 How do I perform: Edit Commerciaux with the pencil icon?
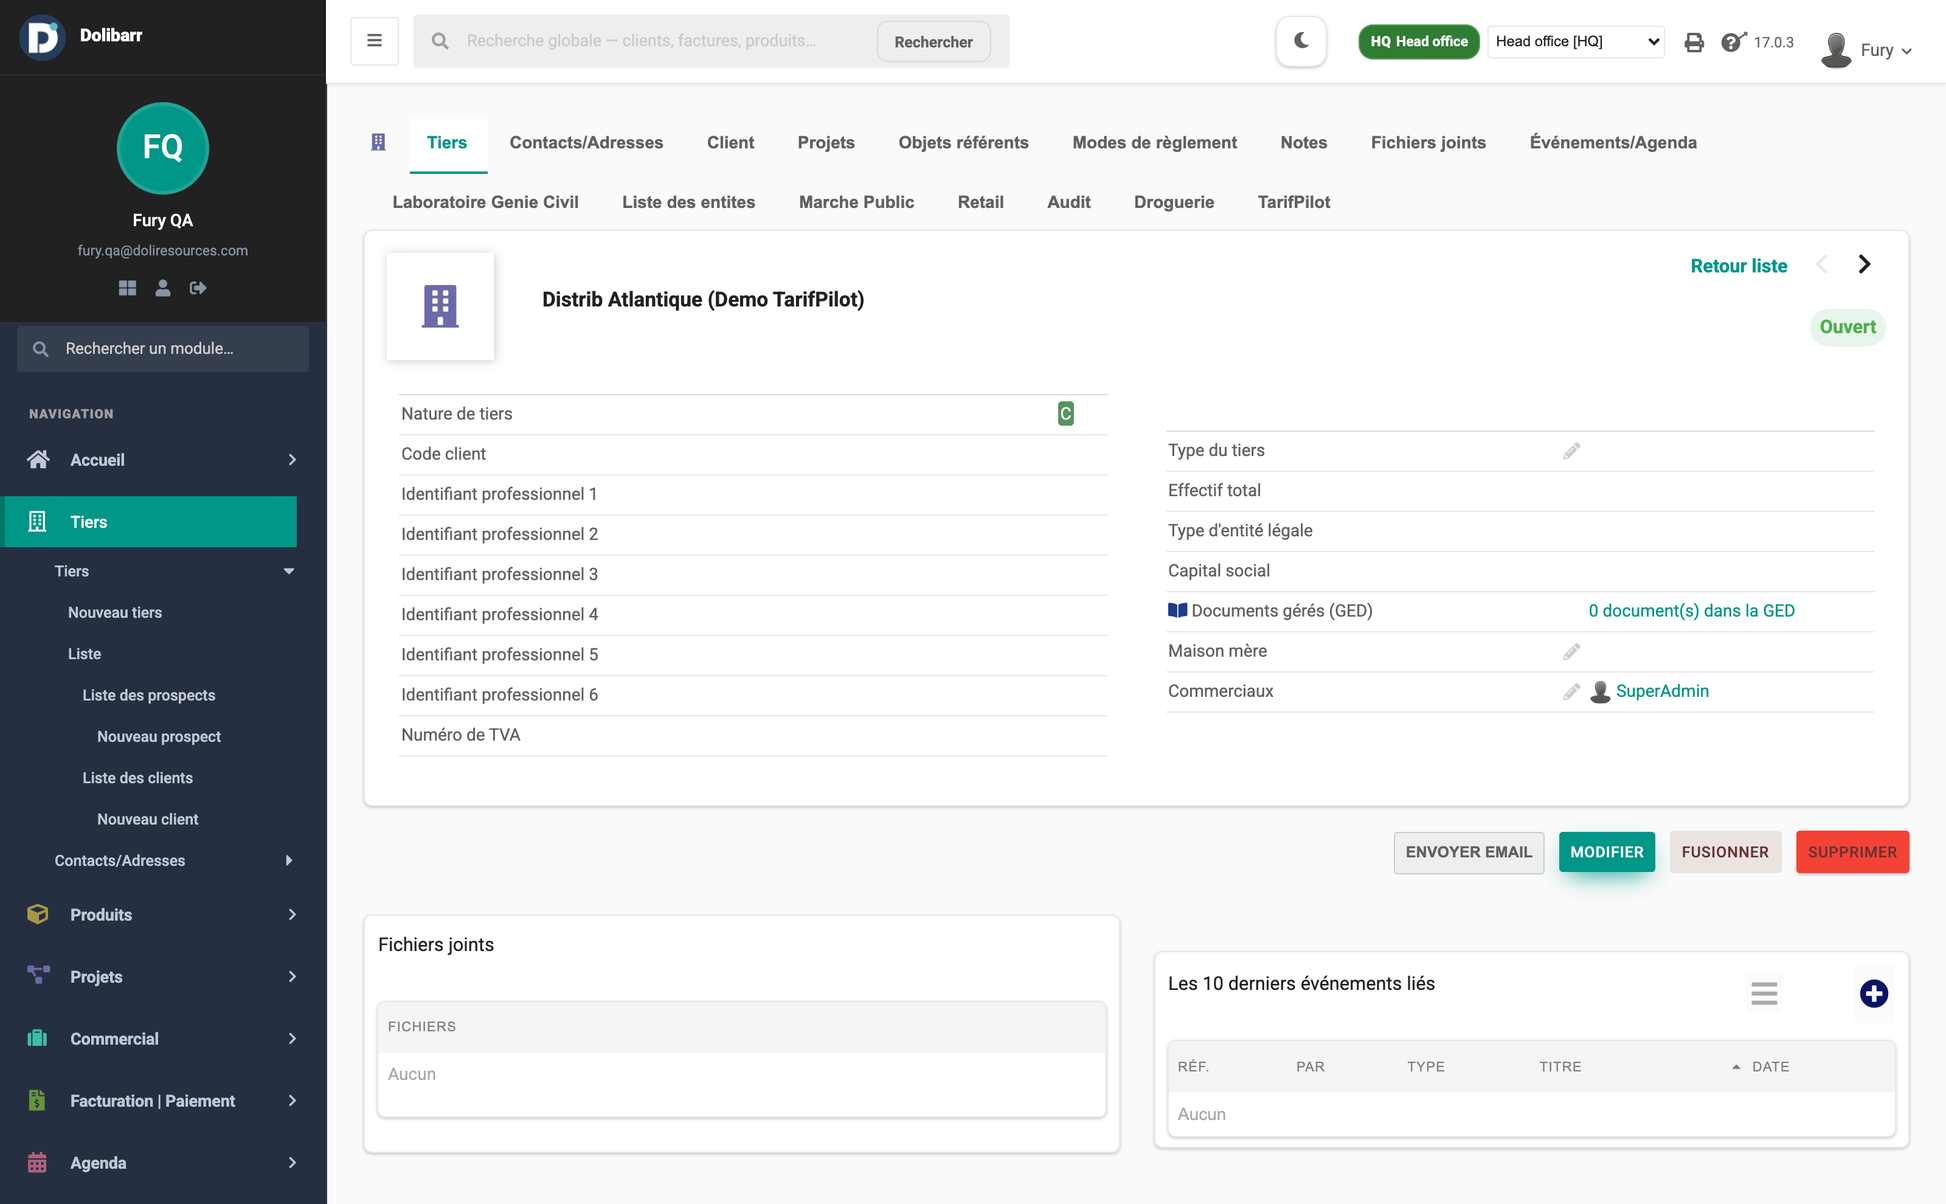tap(1572, 692)
